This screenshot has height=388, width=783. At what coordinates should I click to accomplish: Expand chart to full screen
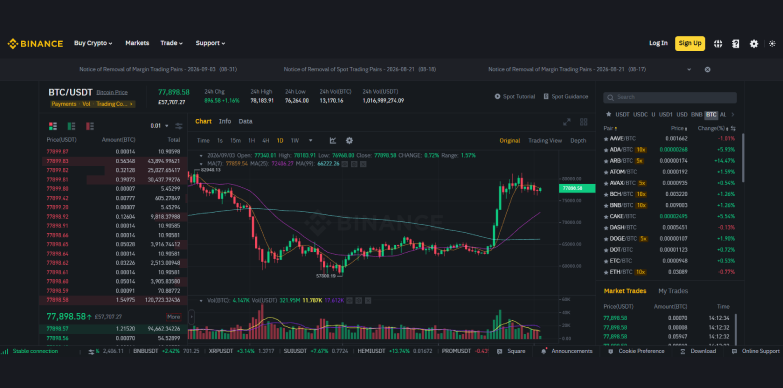(567, 121)
